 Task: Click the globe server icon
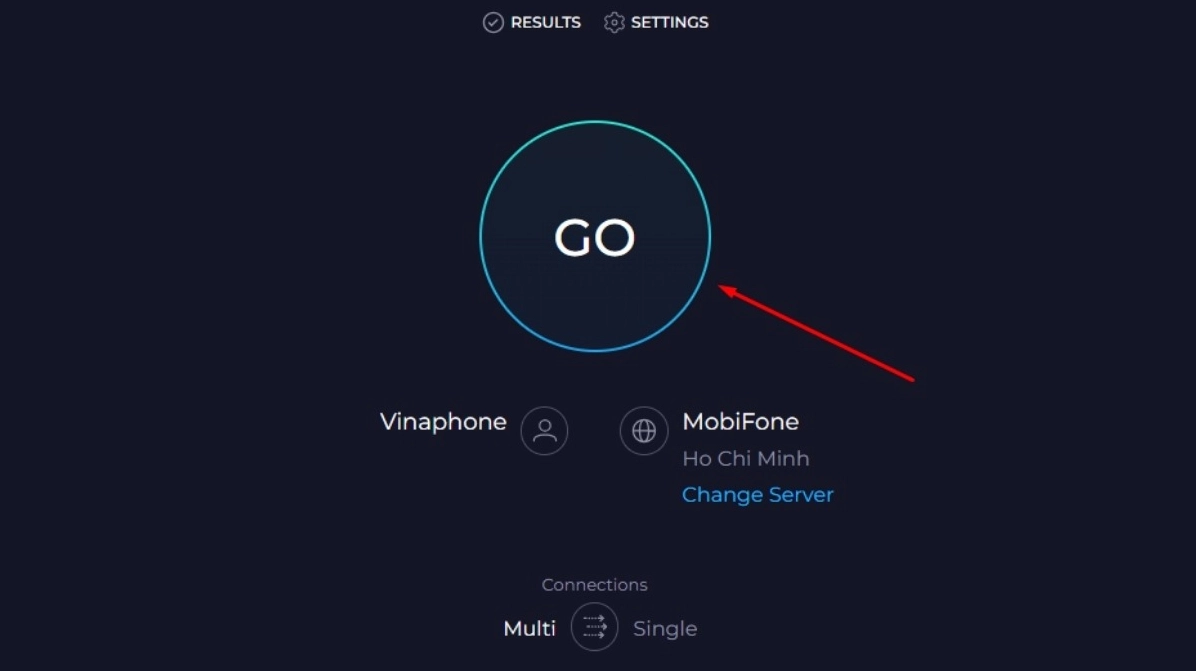click(x=644, y=431)
